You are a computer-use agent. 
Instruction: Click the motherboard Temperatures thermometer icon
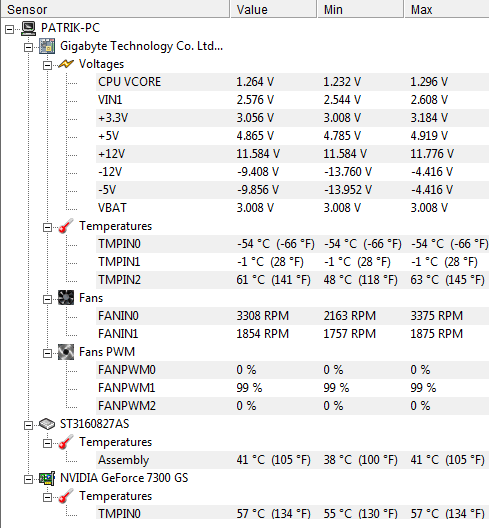(66, 226)
